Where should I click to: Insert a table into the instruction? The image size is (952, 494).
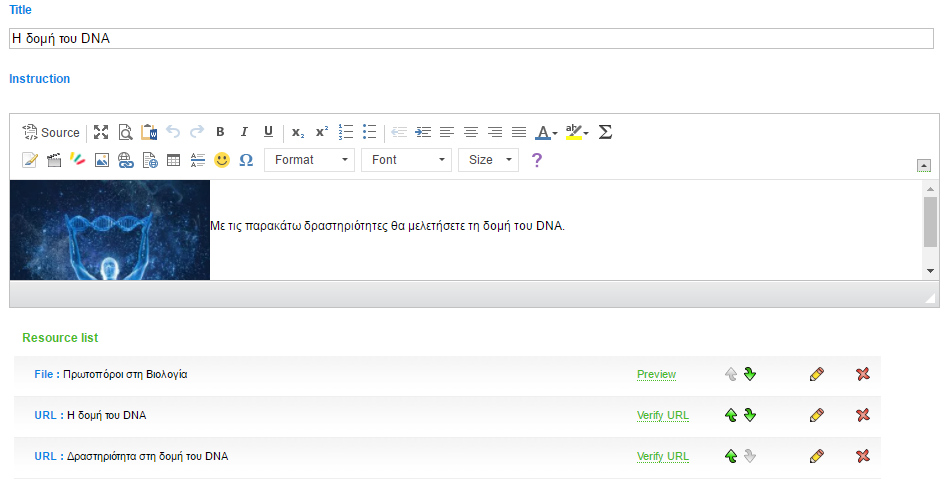click(x=173, y=160)
